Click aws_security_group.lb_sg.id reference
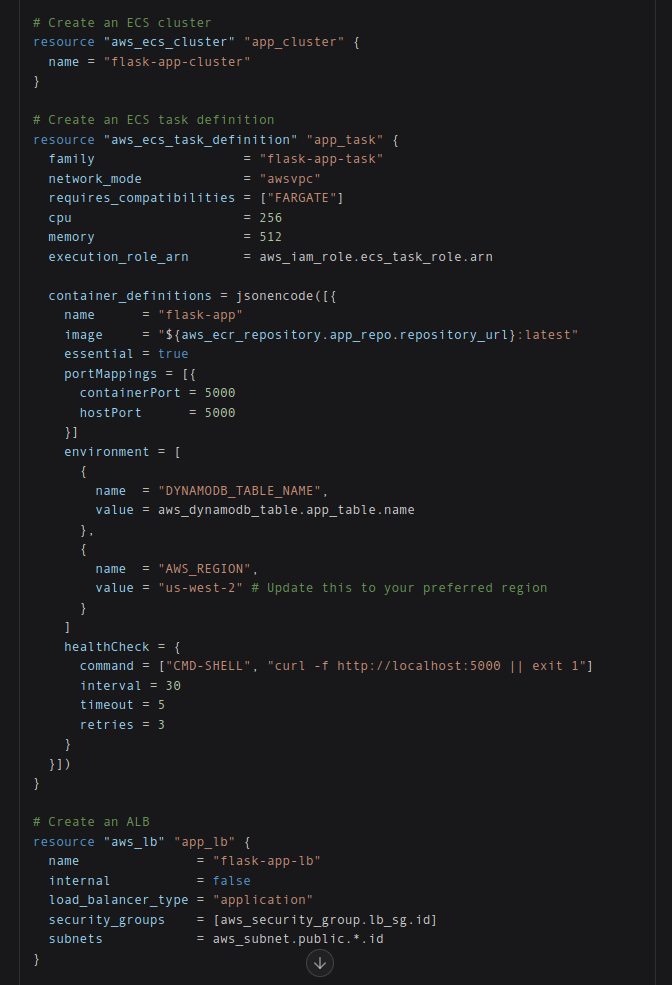672x985 pixels. (325, 920)
